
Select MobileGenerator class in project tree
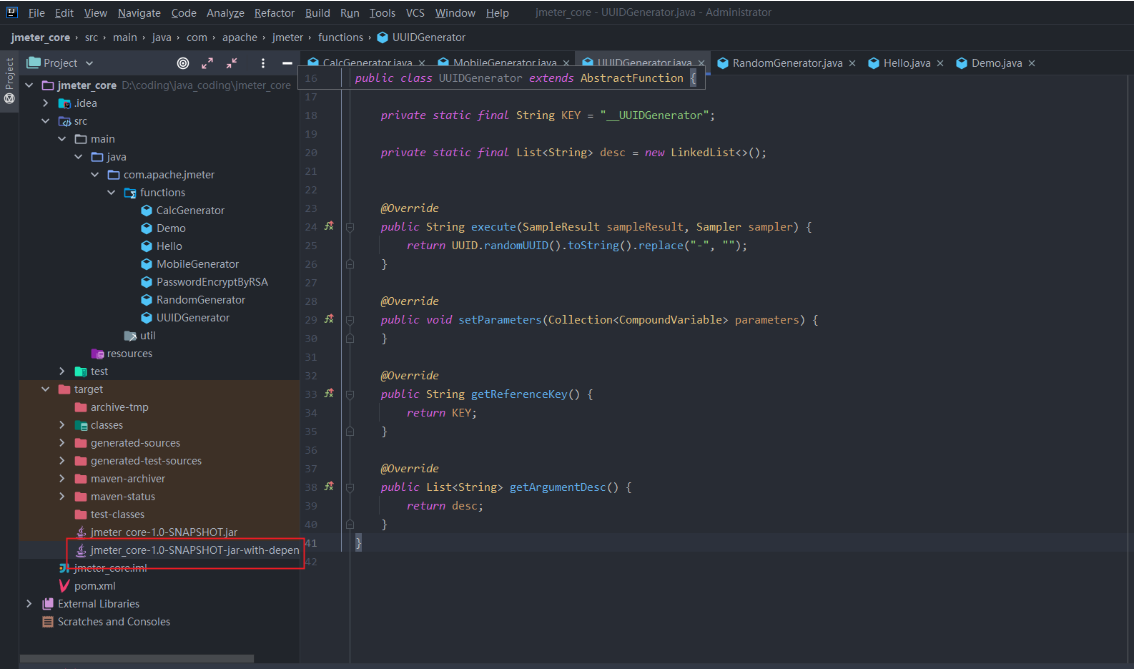(x=197, y=264)
